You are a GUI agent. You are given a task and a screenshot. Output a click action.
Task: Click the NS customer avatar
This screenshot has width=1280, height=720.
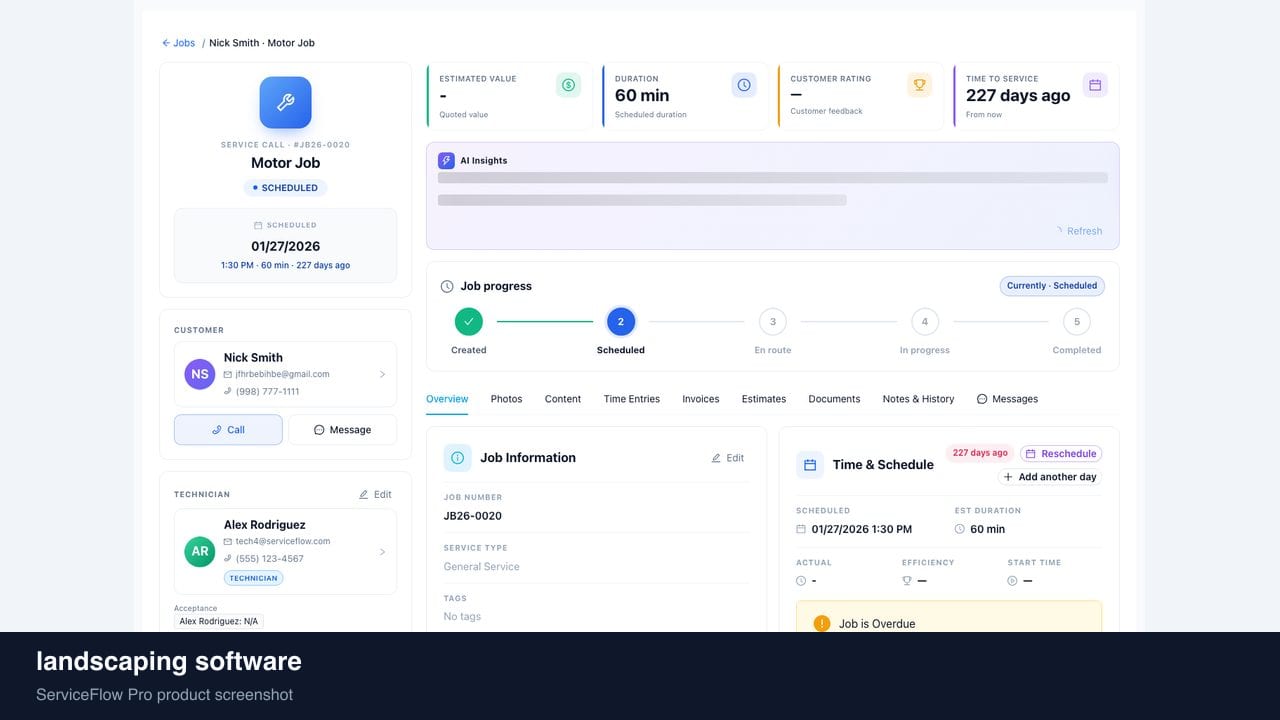tap(200, 374)
